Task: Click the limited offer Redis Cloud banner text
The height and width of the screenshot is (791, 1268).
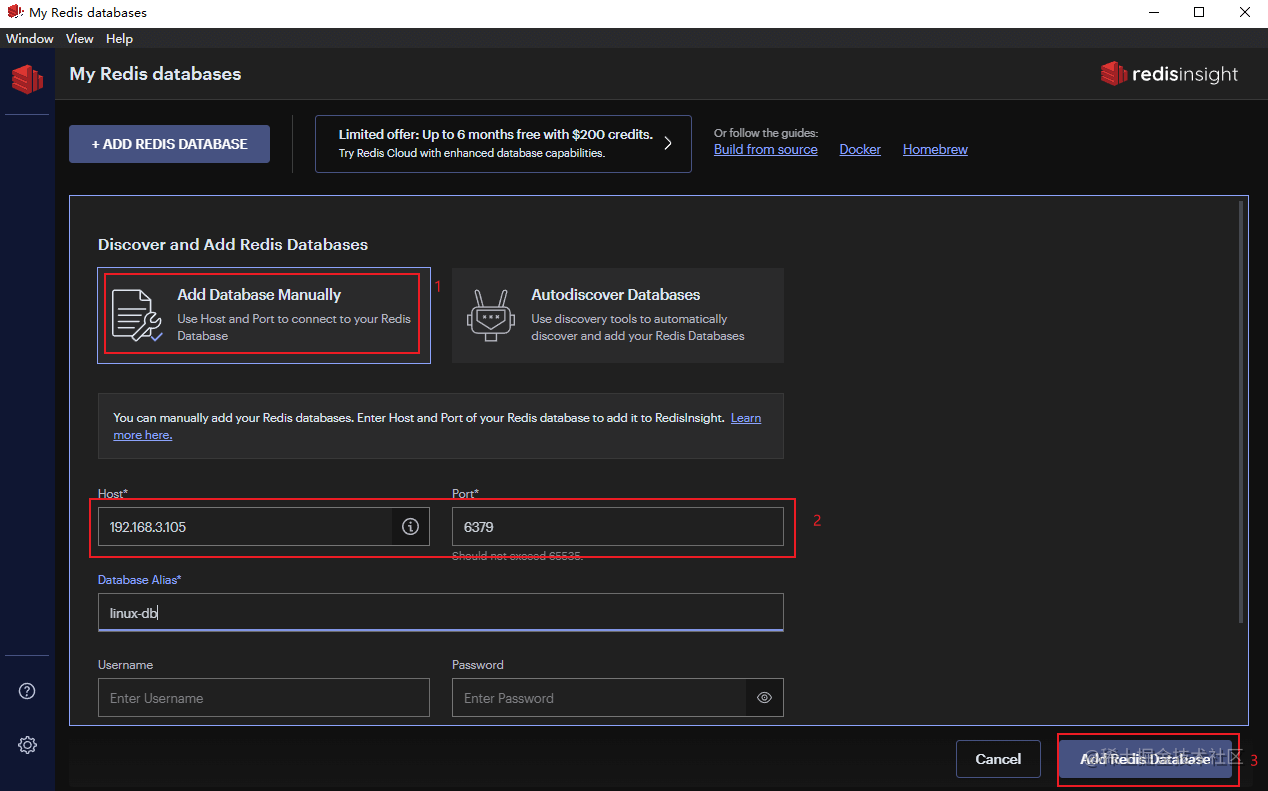Action: click(495, 144)
